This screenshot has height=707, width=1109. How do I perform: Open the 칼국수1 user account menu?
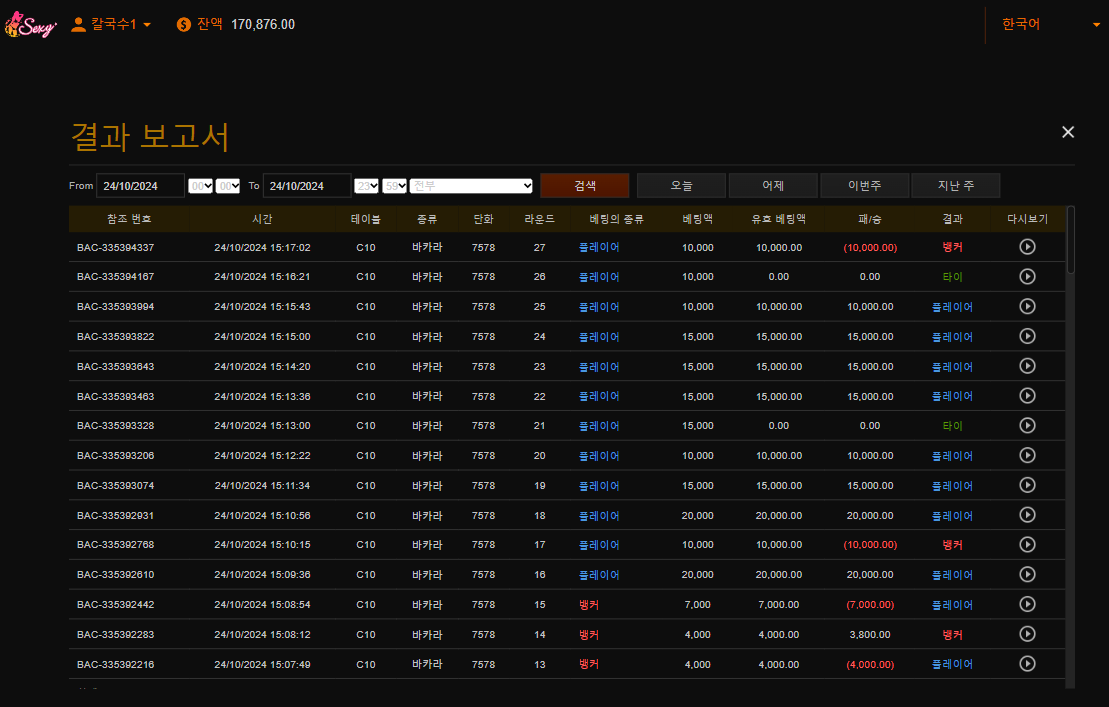(111, 25)
